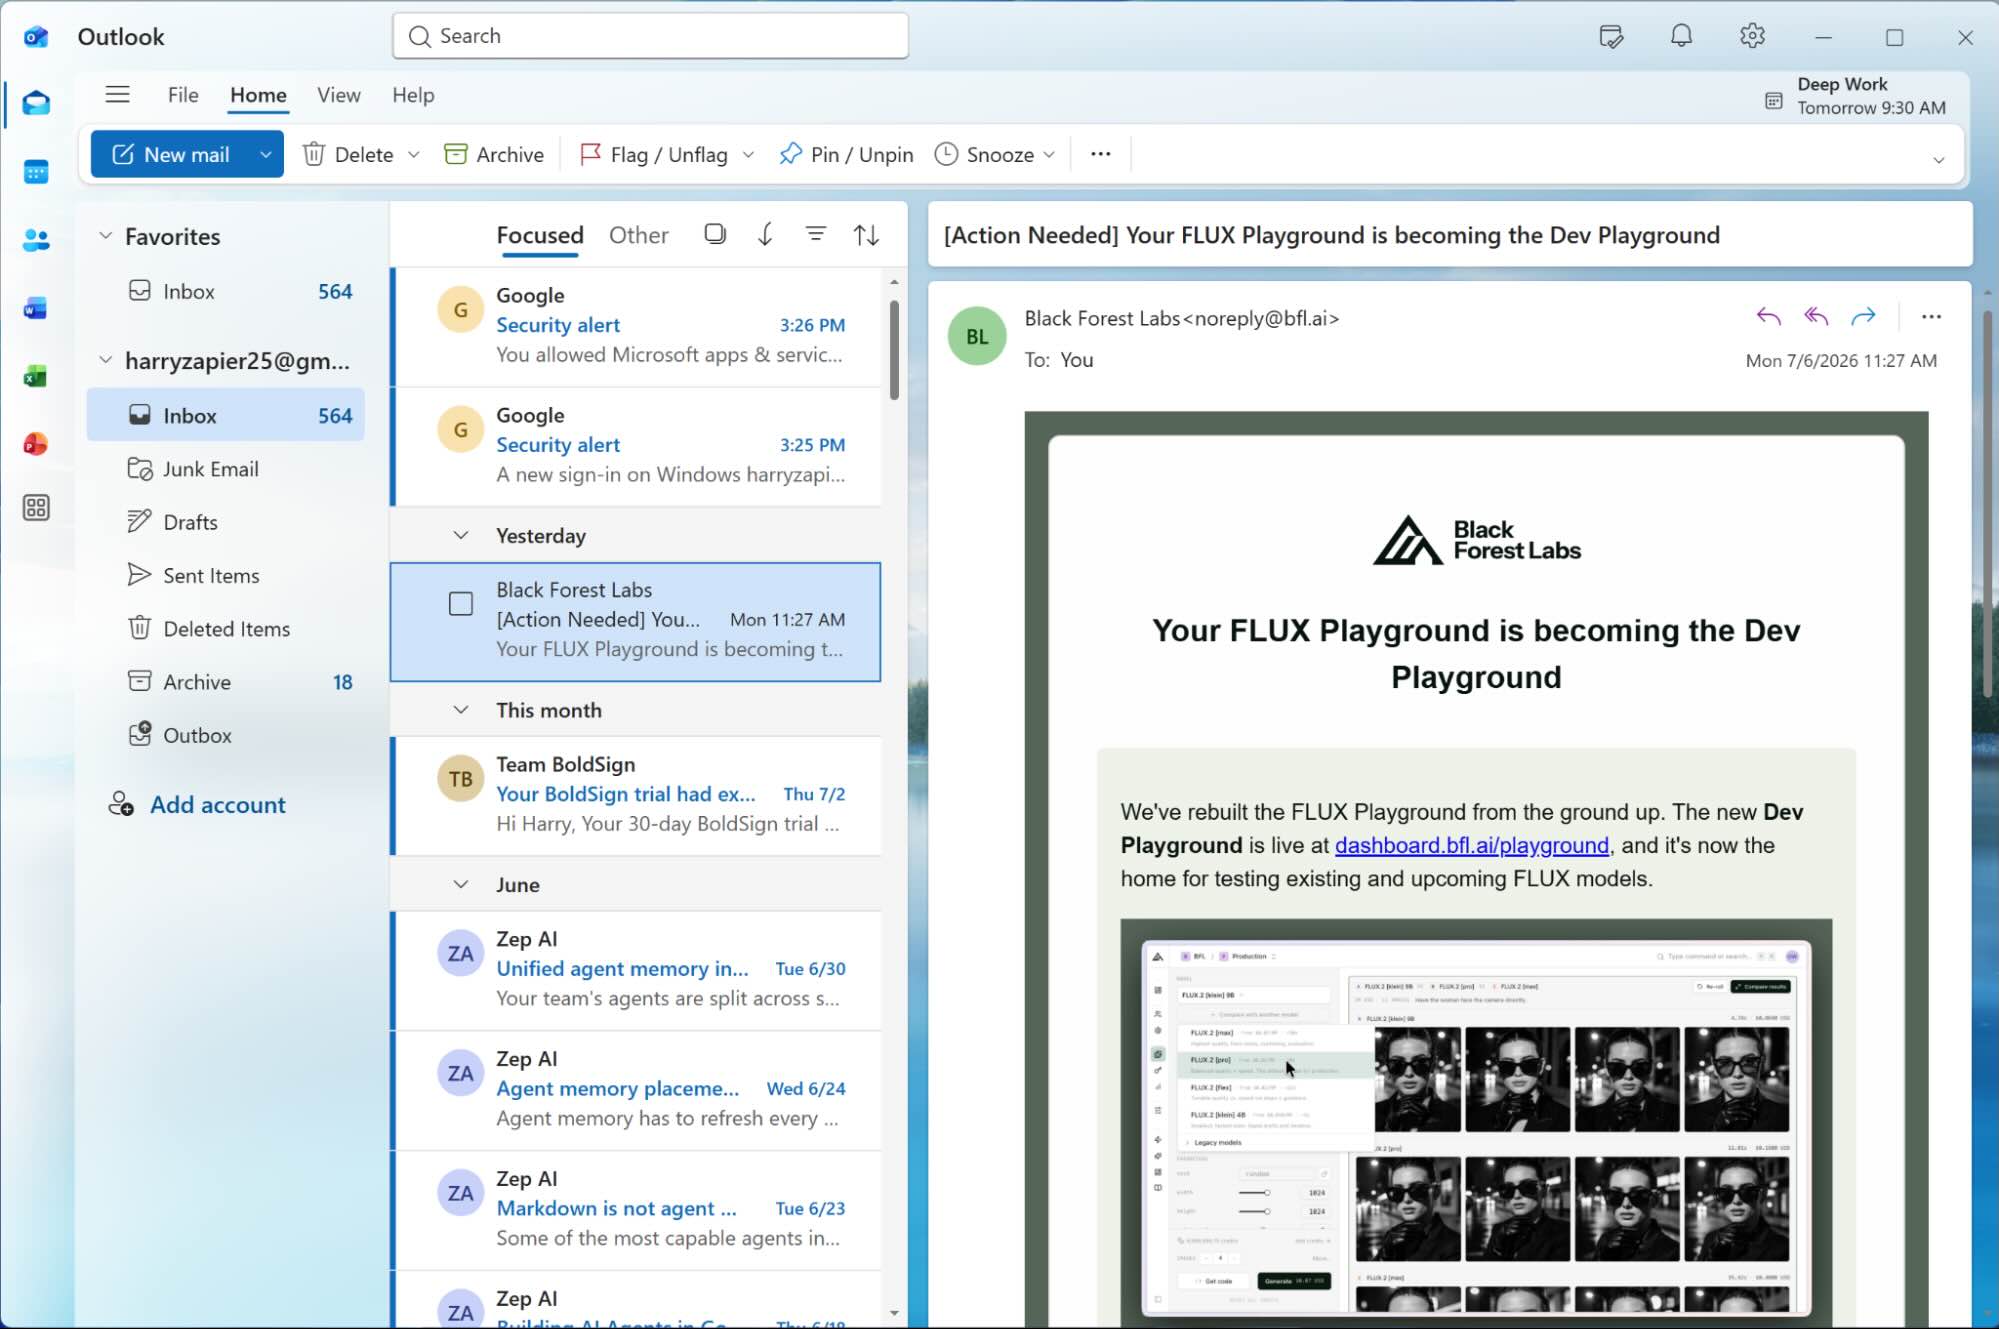
Task: Click the Delete button in ribbon
Action: [x=348, y=154]
